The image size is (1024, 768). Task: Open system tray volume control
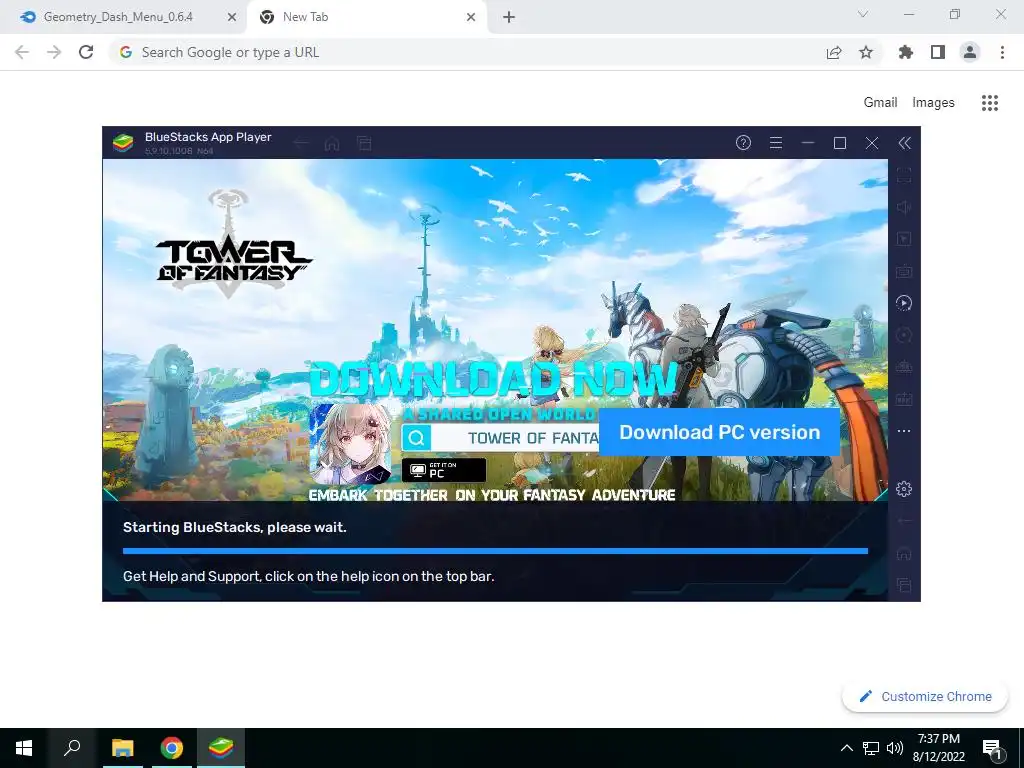[x=895, y=748]
